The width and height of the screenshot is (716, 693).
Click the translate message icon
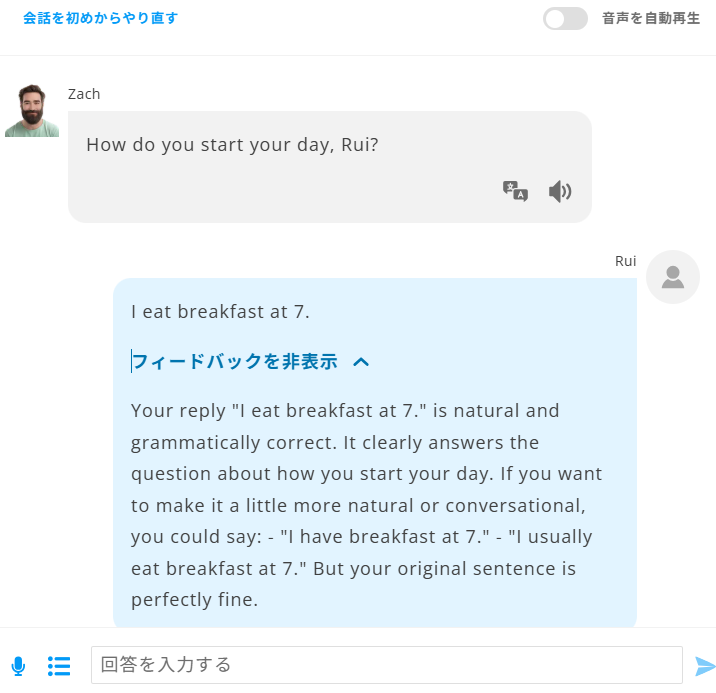point(515,191)
